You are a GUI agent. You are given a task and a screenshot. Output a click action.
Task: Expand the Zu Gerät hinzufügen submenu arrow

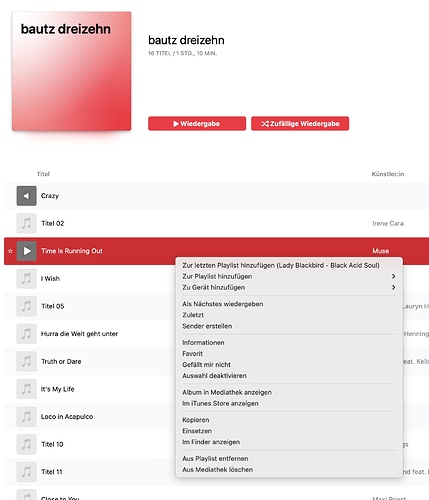coord(394,287)
